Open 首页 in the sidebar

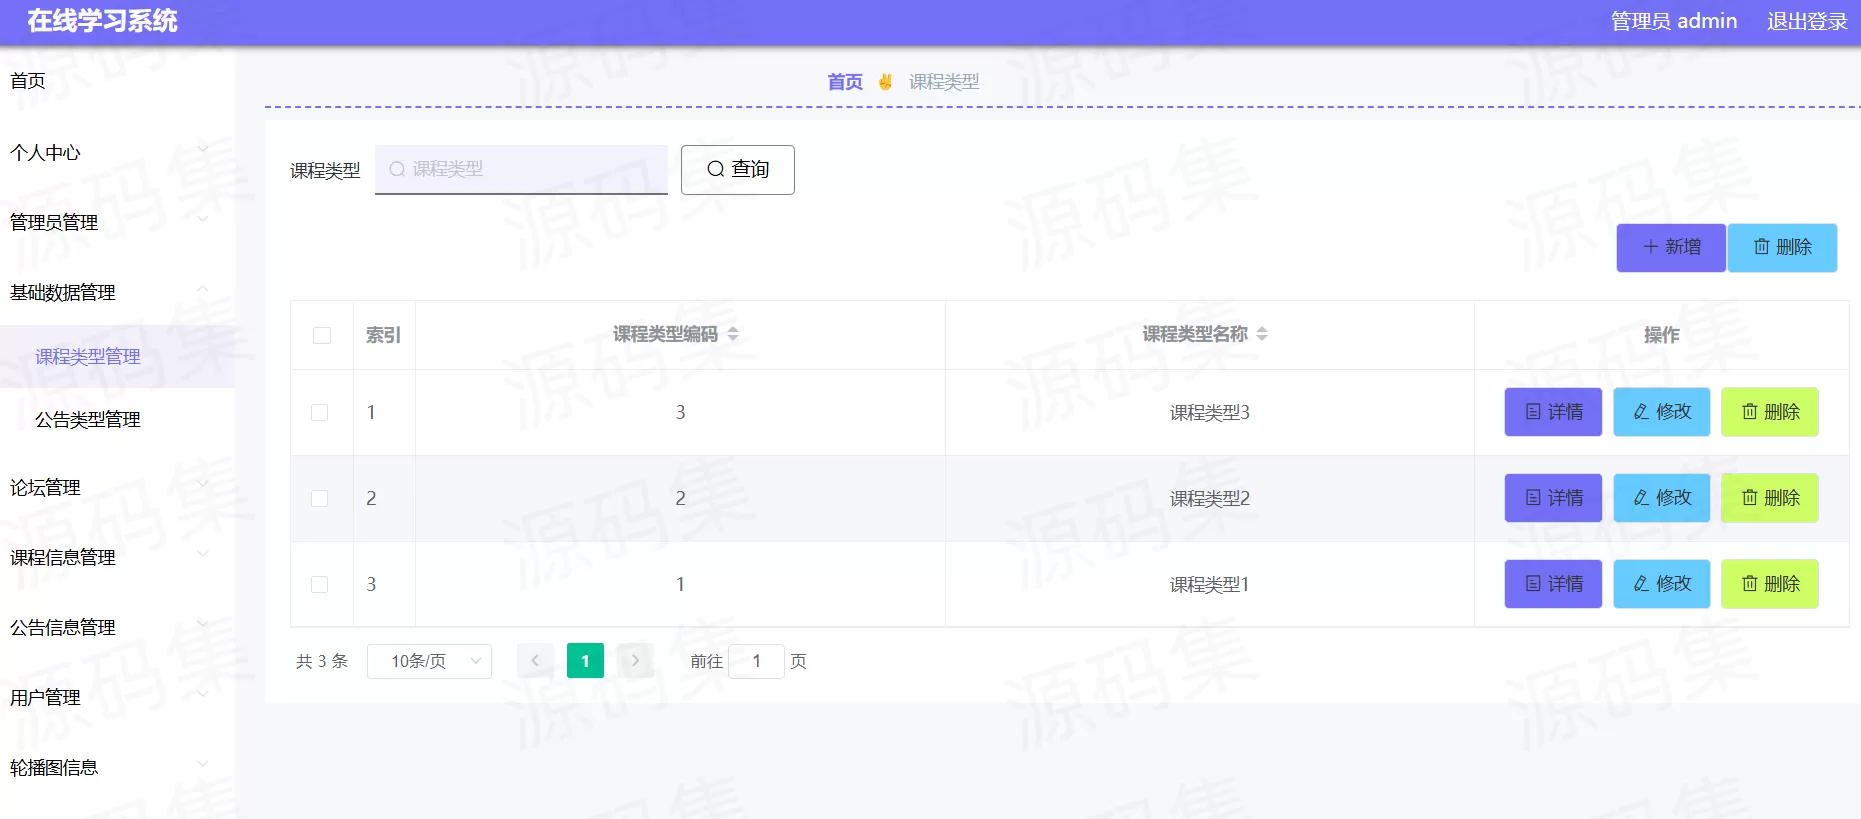(117, 81)
